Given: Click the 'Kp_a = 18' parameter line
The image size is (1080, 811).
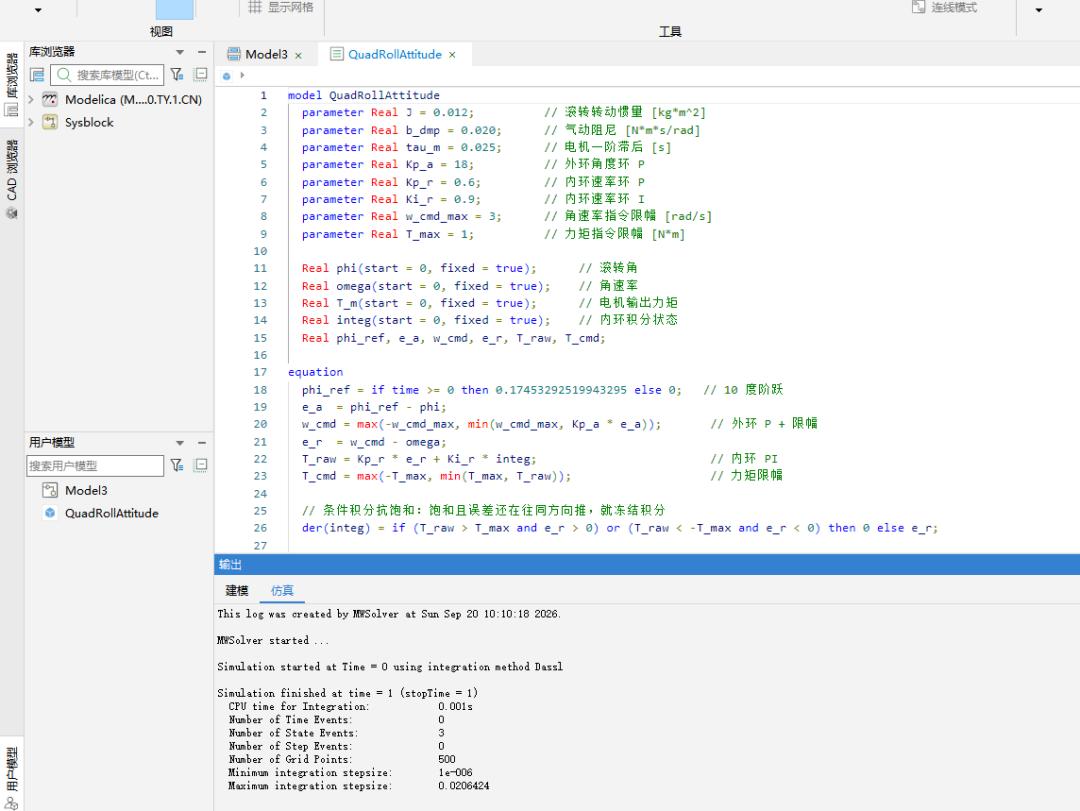Looking at the screenshot, I should click(388, 165).
